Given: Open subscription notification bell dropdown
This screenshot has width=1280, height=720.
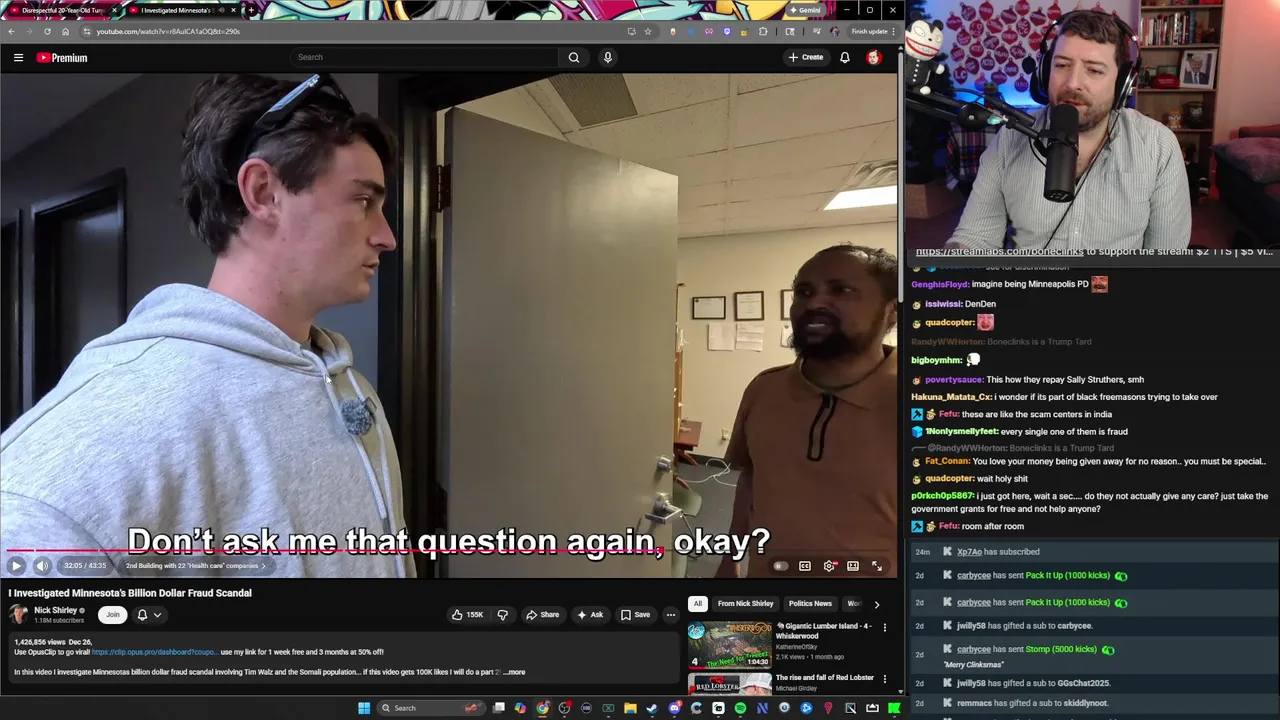Looking at the screenshot, I should coord(149,615).
